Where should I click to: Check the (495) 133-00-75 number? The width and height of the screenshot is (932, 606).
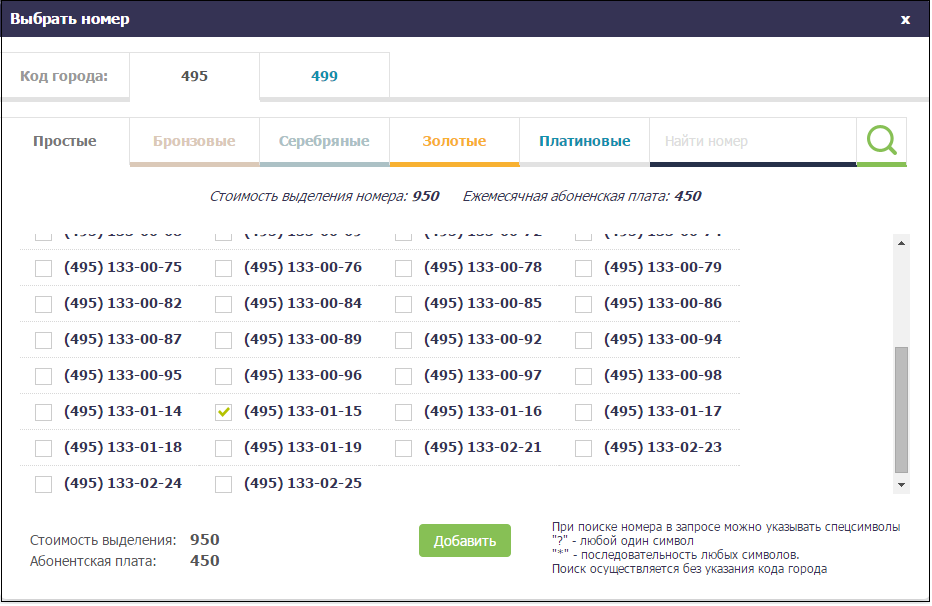click(44, 268)
